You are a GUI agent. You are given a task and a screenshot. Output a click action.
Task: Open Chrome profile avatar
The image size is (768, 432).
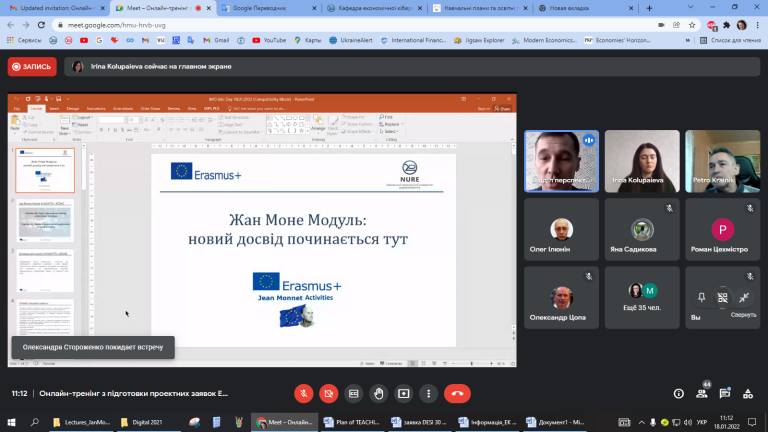(x=742, y=25)
